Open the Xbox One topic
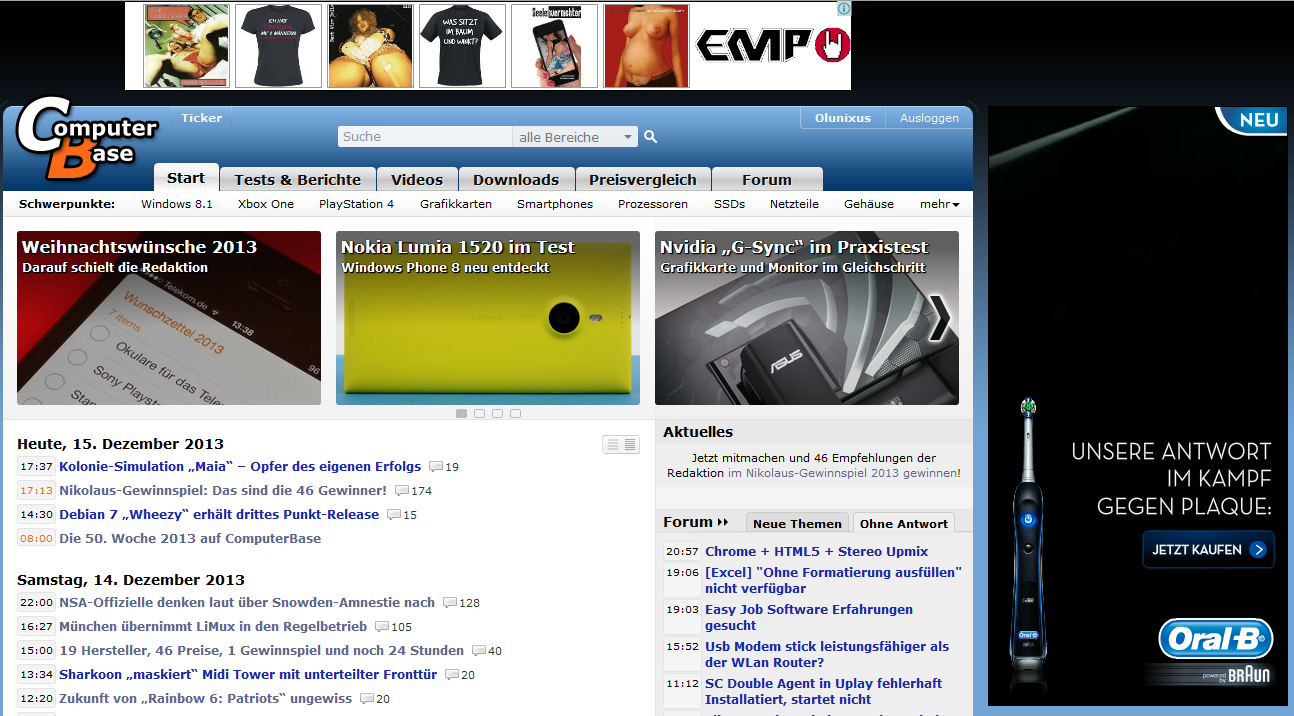 click(x=266, y=204)
